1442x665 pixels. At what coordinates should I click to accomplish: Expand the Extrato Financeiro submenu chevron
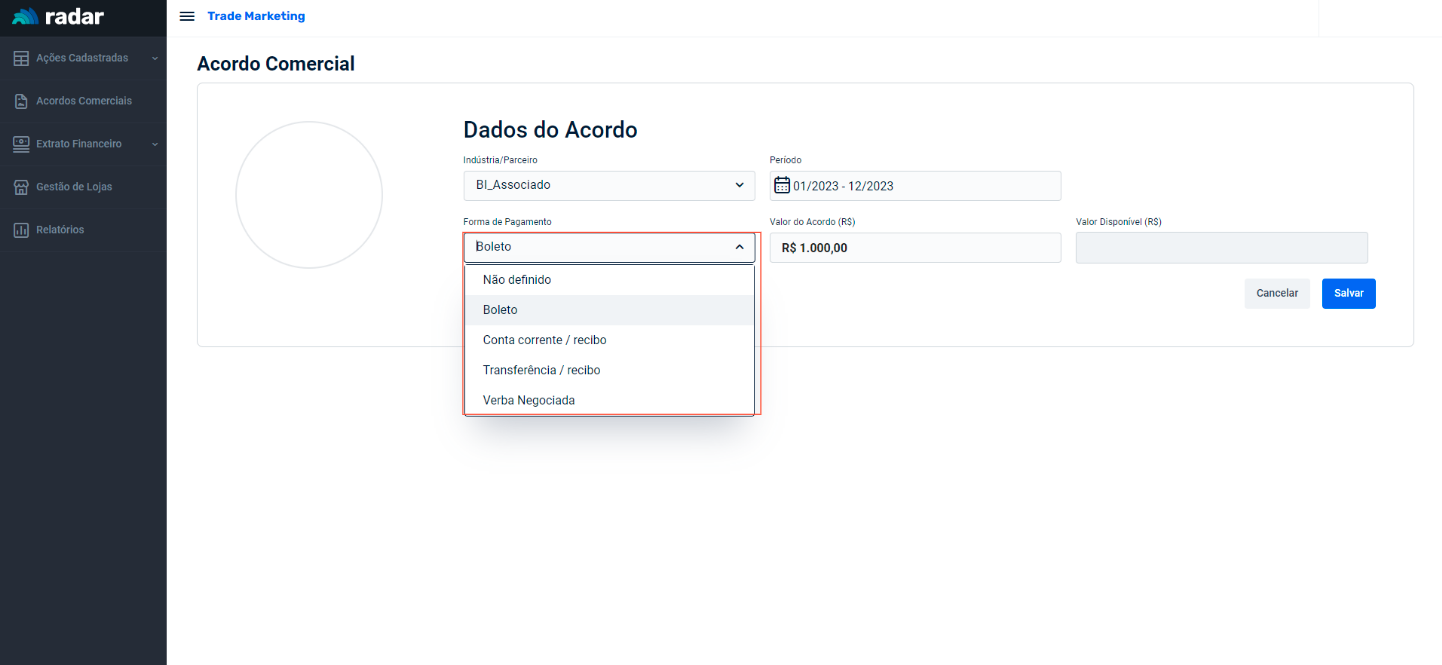point(155,145)
